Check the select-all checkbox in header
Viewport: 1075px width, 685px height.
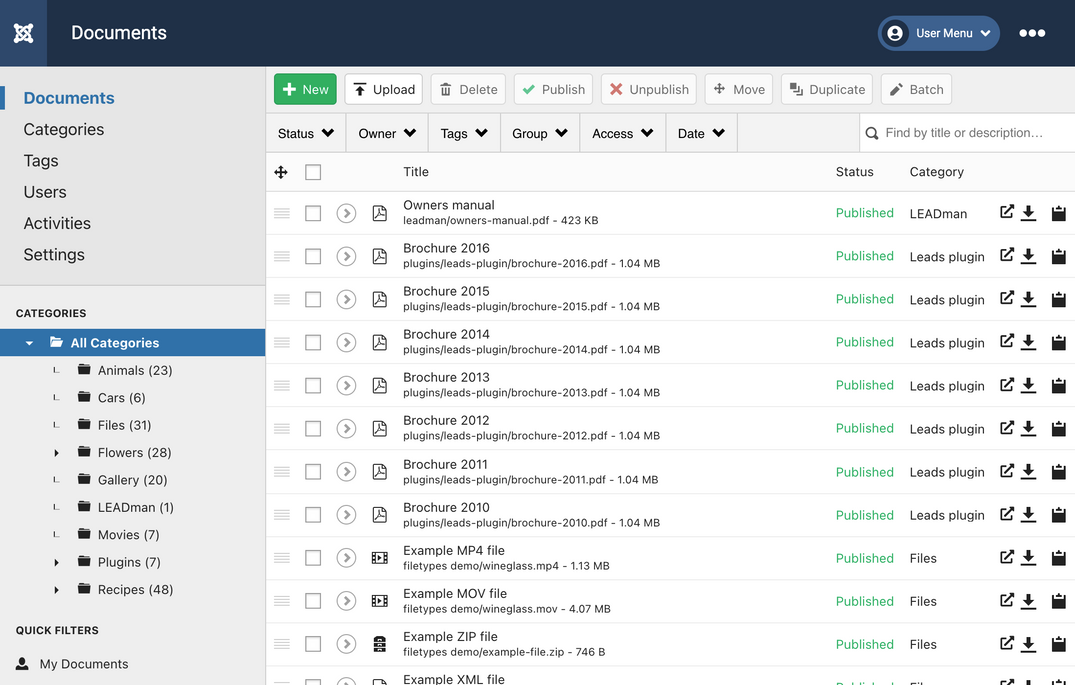[313, 172]
